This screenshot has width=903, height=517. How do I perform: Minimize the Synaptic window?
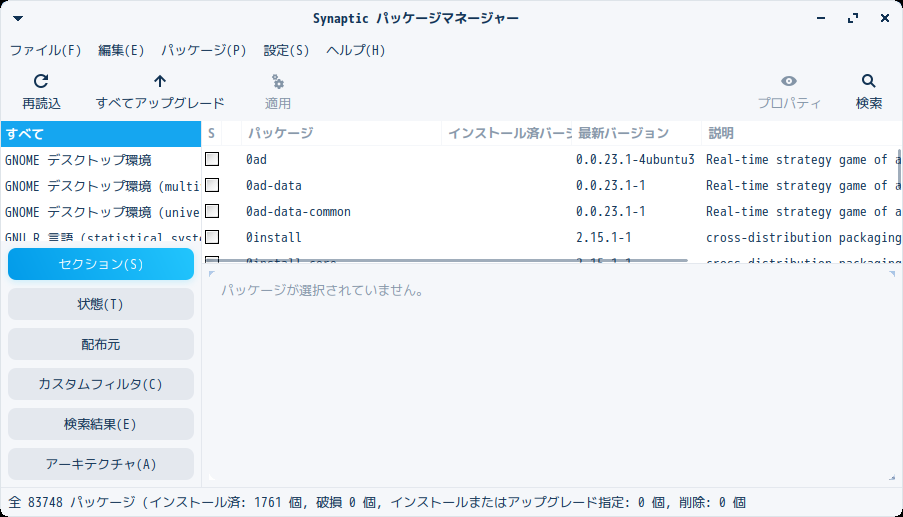pyautogui.click(x=821, y=18)
